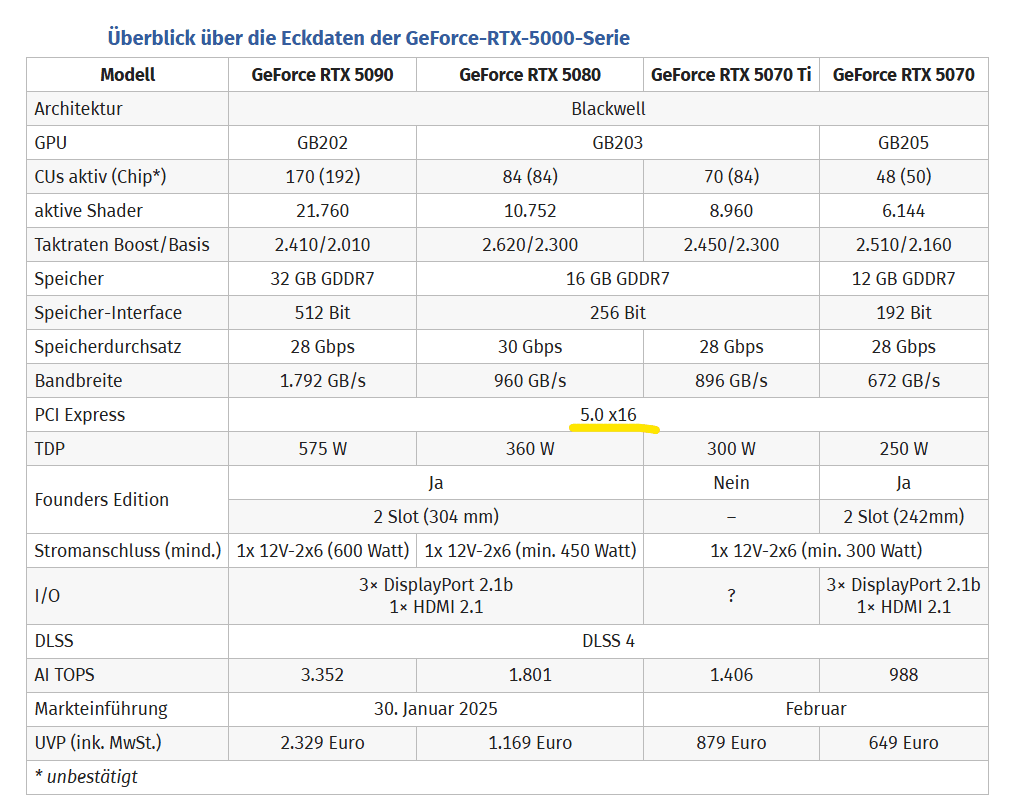Click the '3.352' AI TOPS value

[x=322, y=675]
